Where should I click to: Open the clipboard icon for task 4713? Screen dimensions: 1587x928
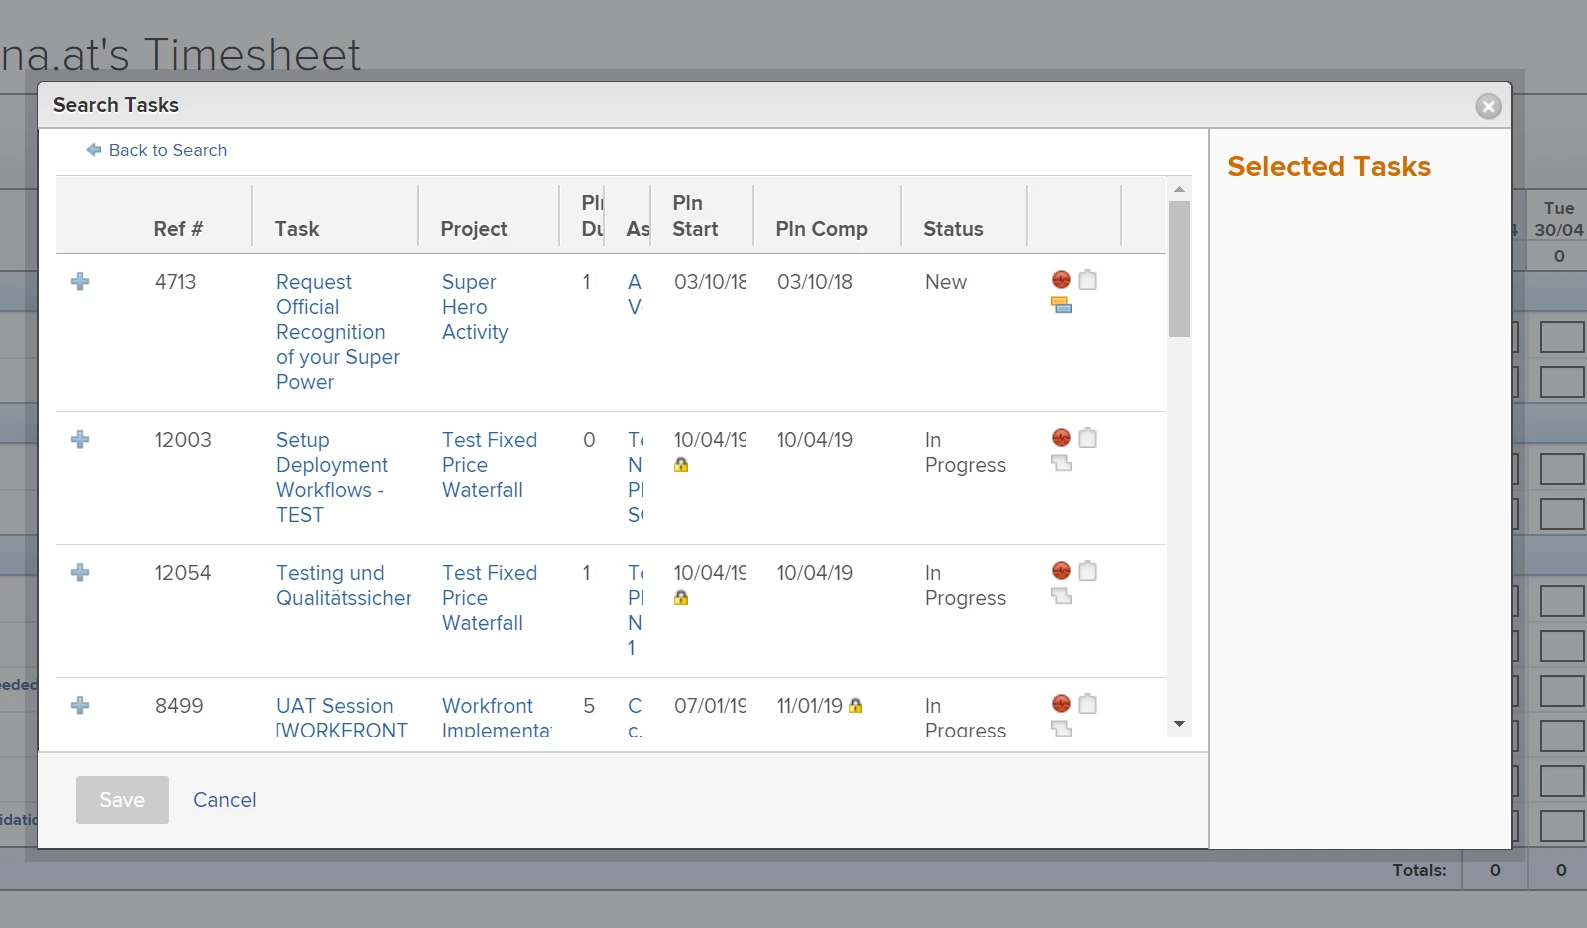point(1088,280)
